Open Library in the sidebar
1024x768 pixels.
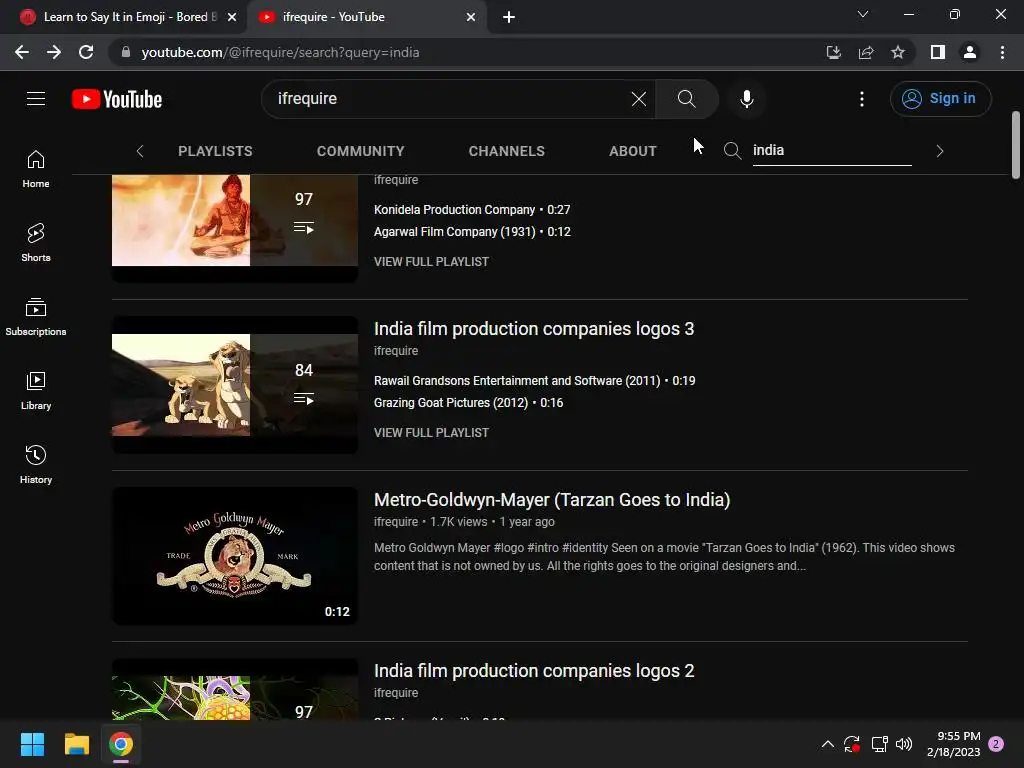pyautogui.click(x=36, y=391)
